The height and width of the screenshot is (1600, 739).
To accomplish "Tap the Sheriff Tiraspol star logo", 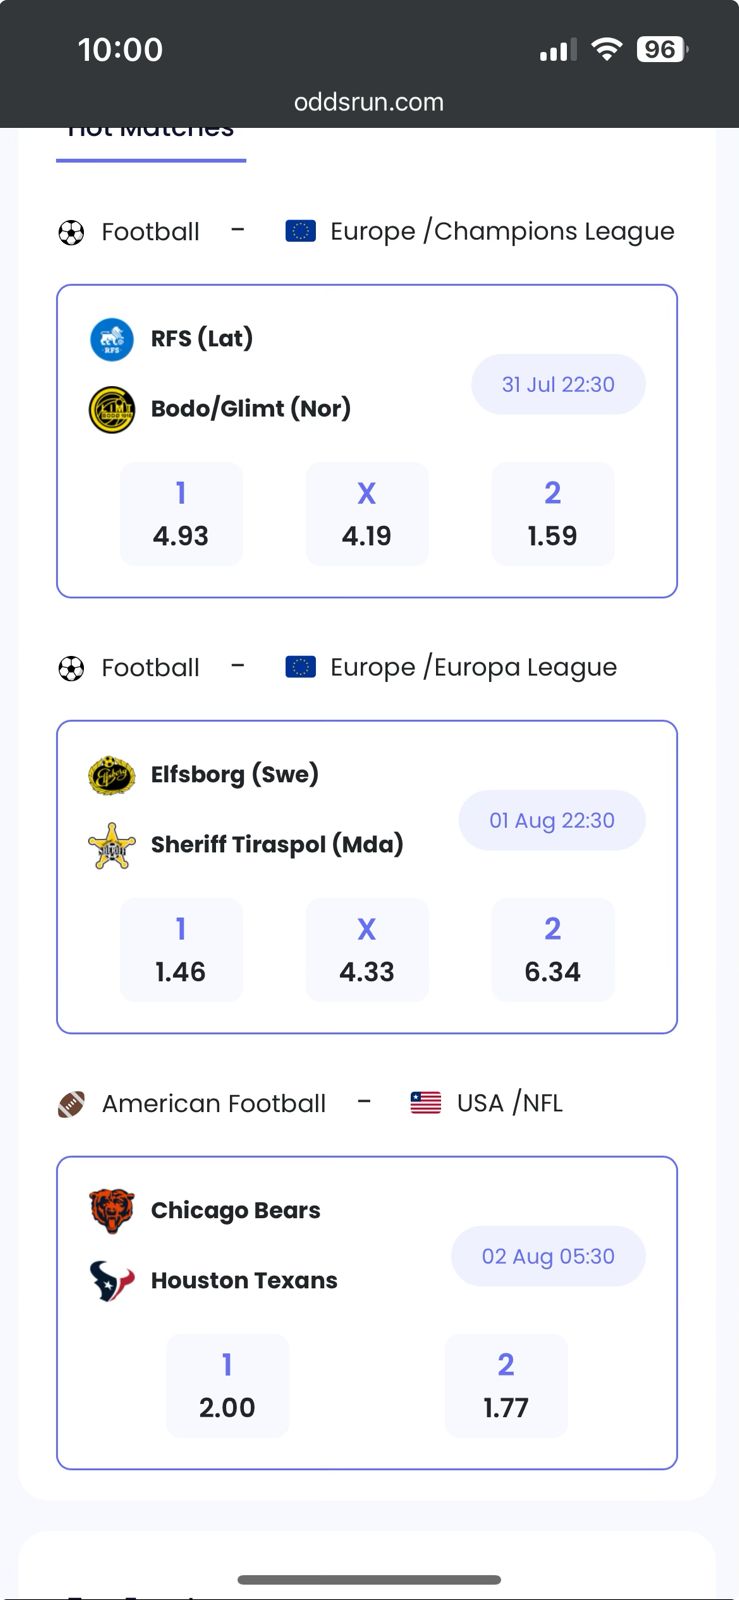I will click(x=112, y=845).
